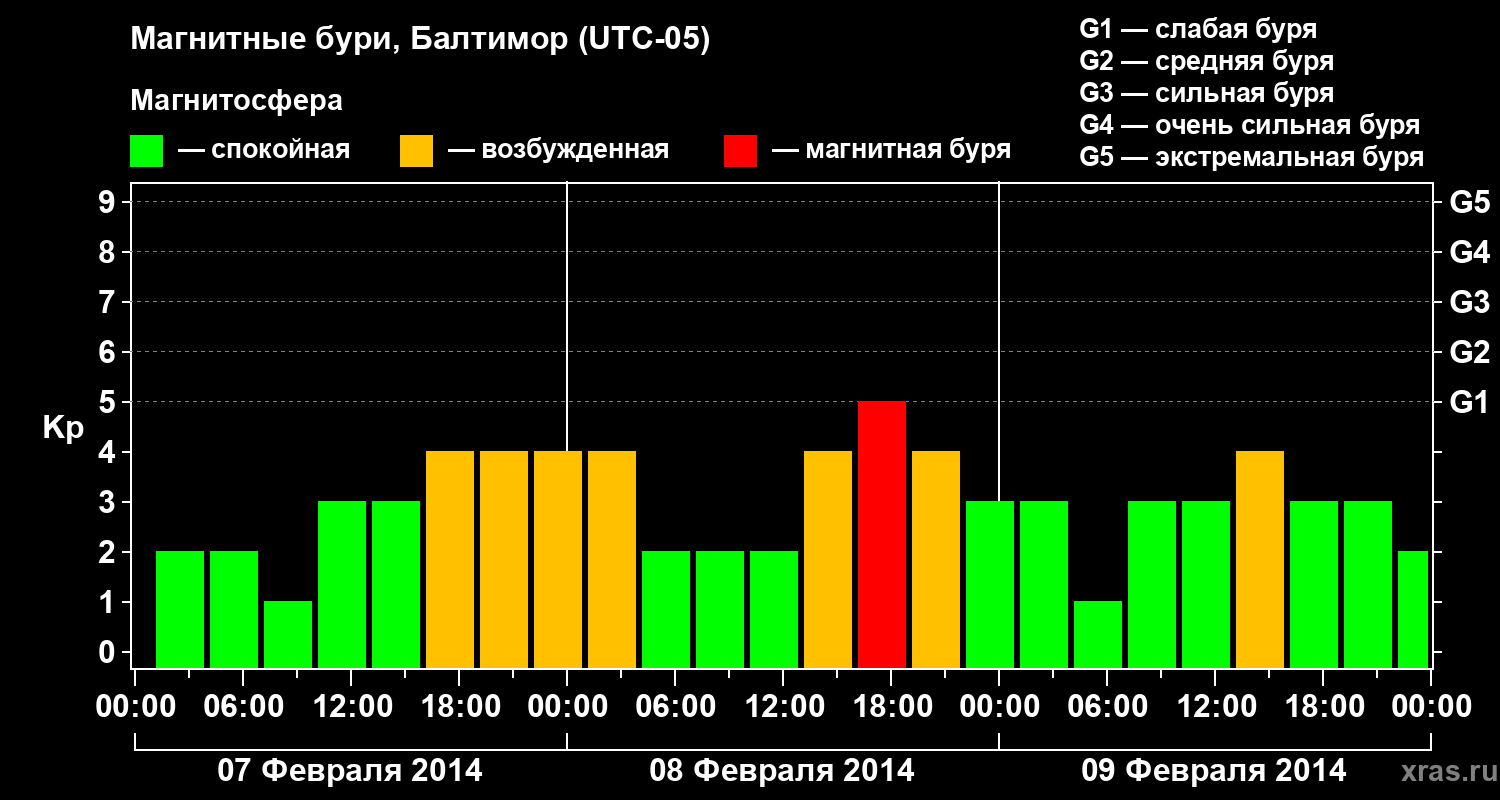Click the 'G1' label on the right axis
Image resolution: width=1500 pixels, height=800 pixels.
tap(1469, 402)
